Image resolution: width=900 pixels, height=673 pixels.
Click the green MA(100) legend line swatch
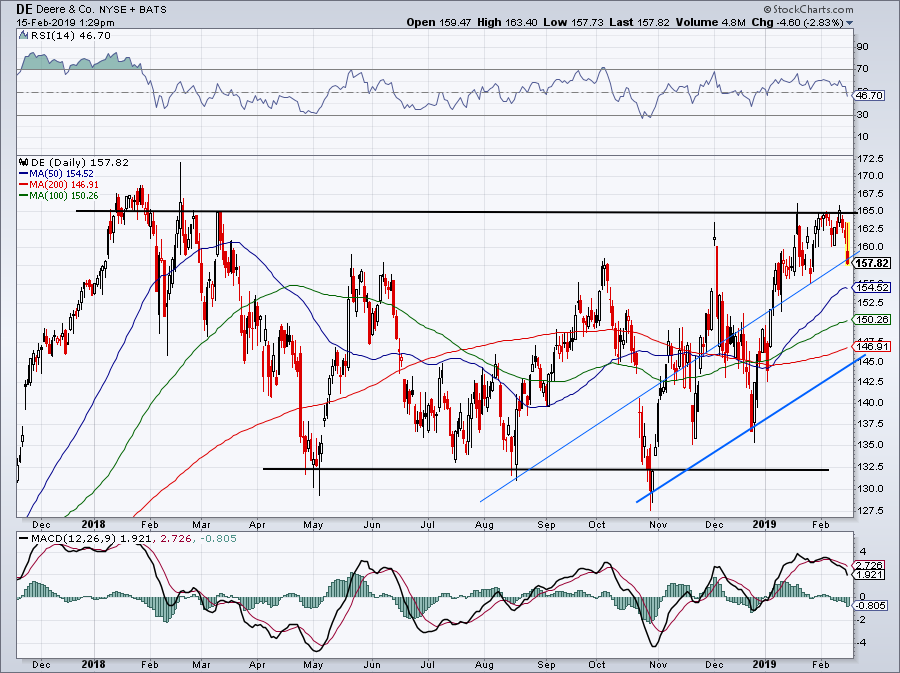(x=24, y=196)
